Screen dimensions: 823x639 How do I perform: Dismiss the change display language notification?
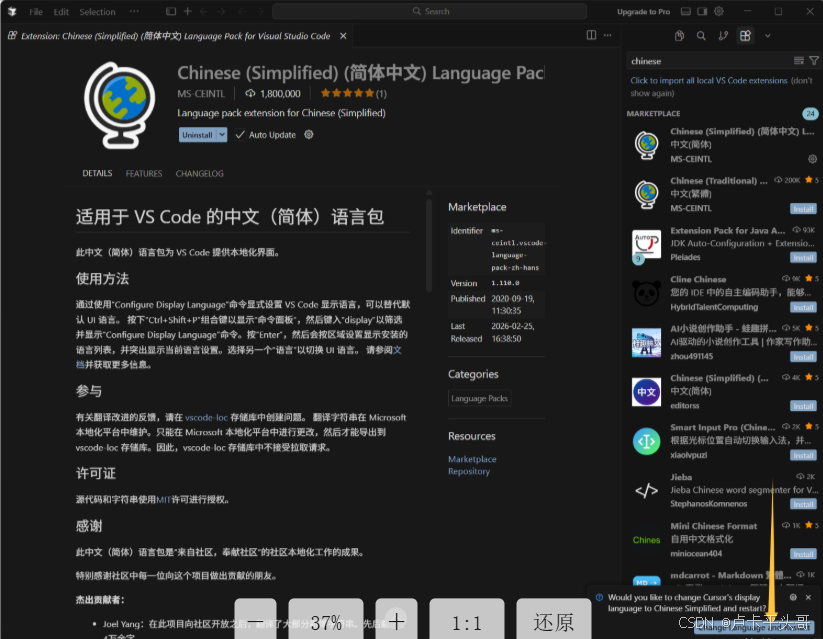[x=808, y=597]
